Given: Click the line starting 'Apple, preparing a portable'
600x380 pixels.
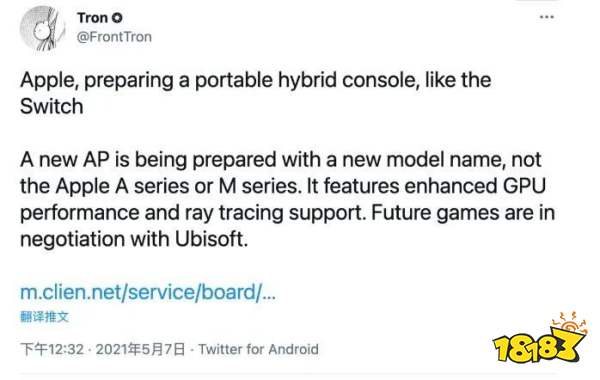Looking at the screenshot, I should (256, 81).
